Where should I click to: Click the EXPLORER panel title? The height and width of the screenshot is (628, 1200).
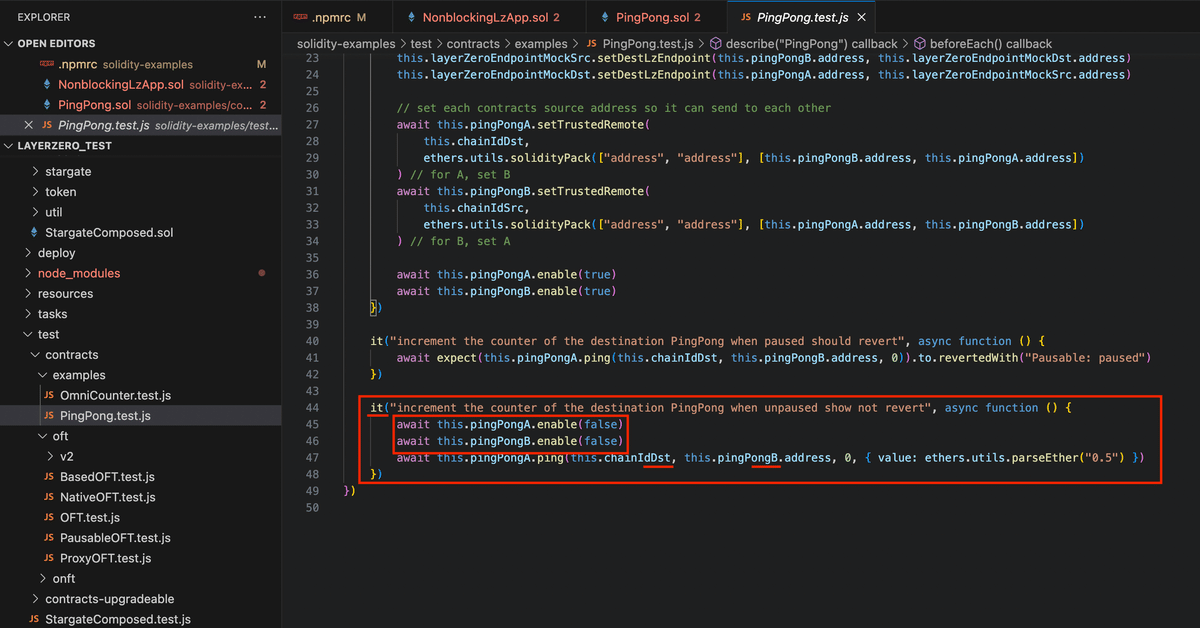pos(44,18)
